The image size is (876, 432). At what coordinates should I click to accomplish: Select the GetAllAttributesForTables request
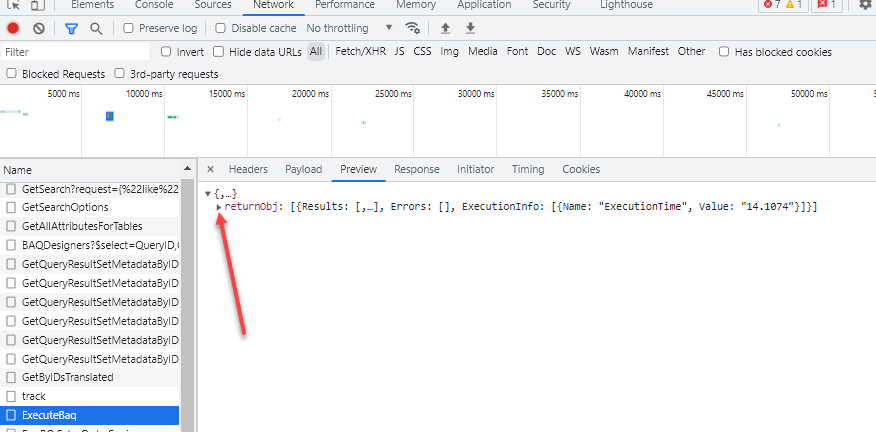[89, 226]
